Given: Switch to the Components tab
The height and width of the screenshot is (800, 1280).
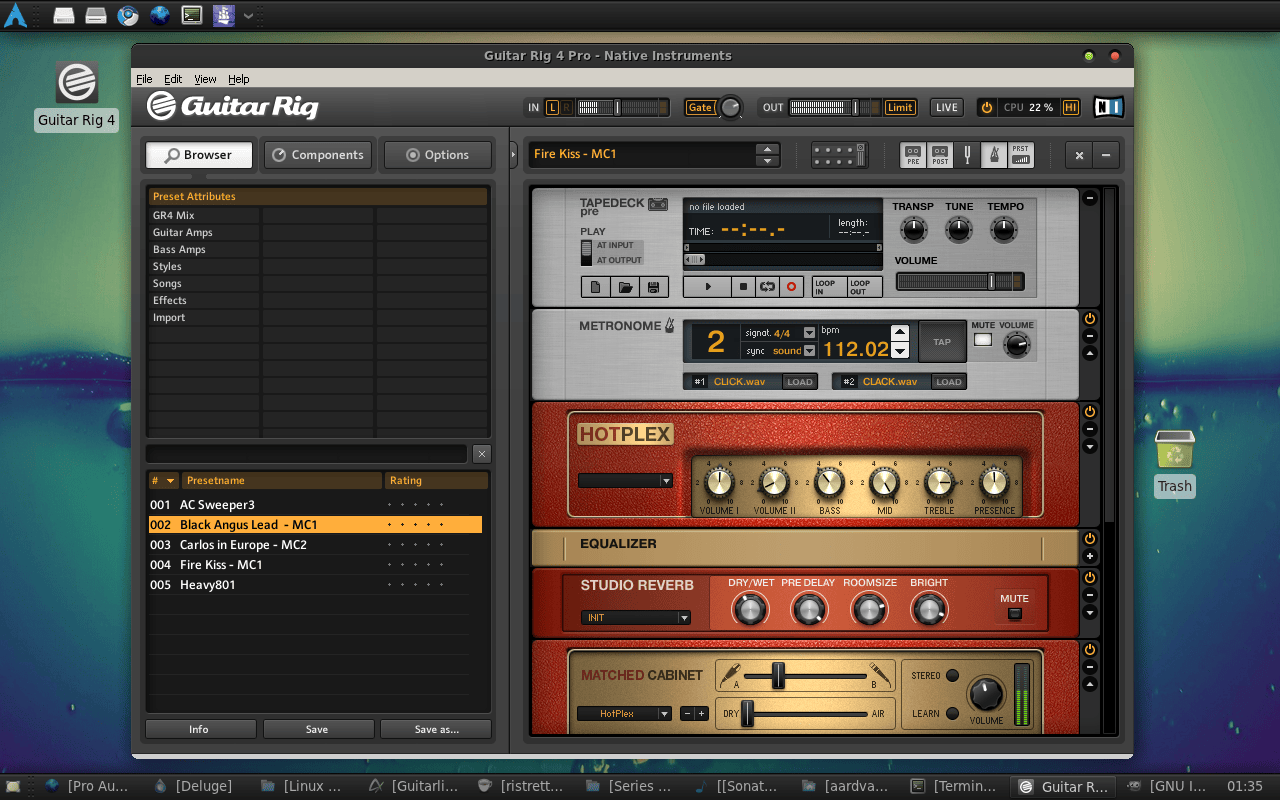Looking at the screenshot, I should tap(318, 155).
